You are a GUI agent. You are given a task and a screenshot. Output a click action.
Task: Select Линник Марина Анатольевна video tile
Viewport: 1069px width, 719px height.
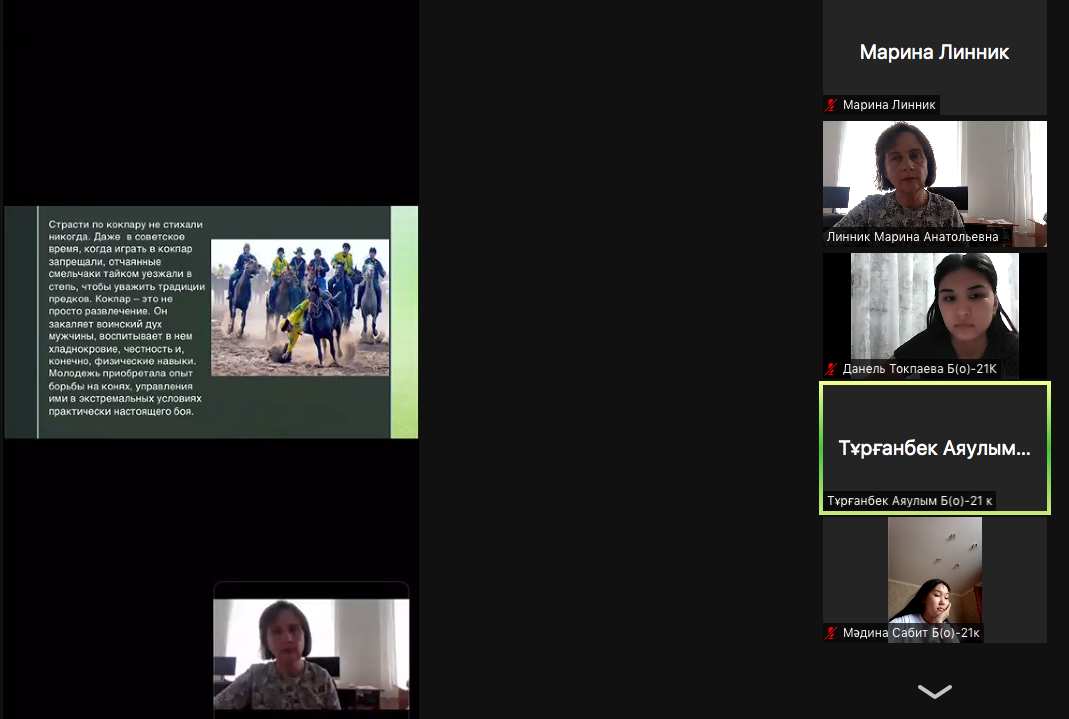click(x=935, y=184)
